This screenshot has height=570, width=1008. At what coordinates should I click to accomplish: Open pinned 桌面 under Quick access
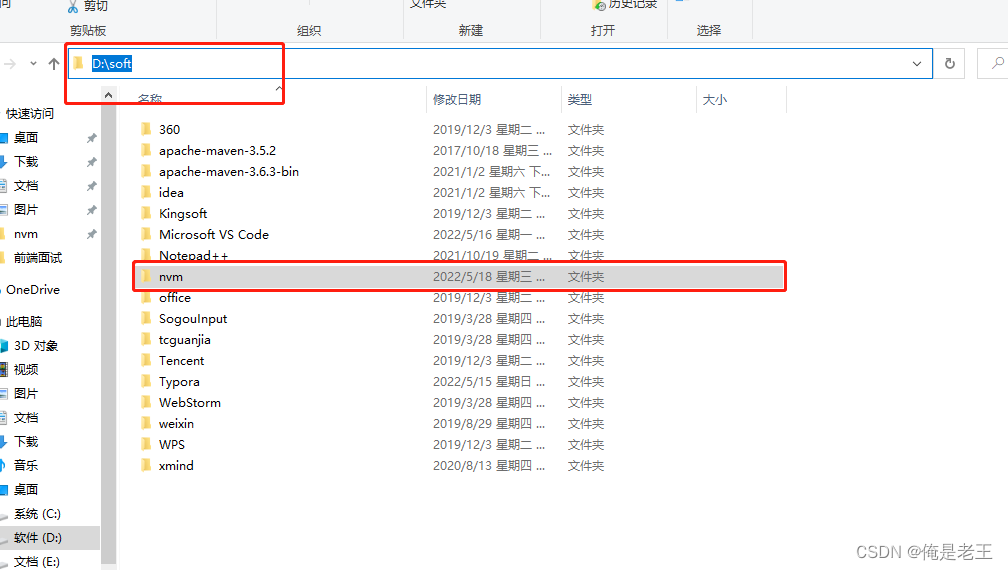26,138
